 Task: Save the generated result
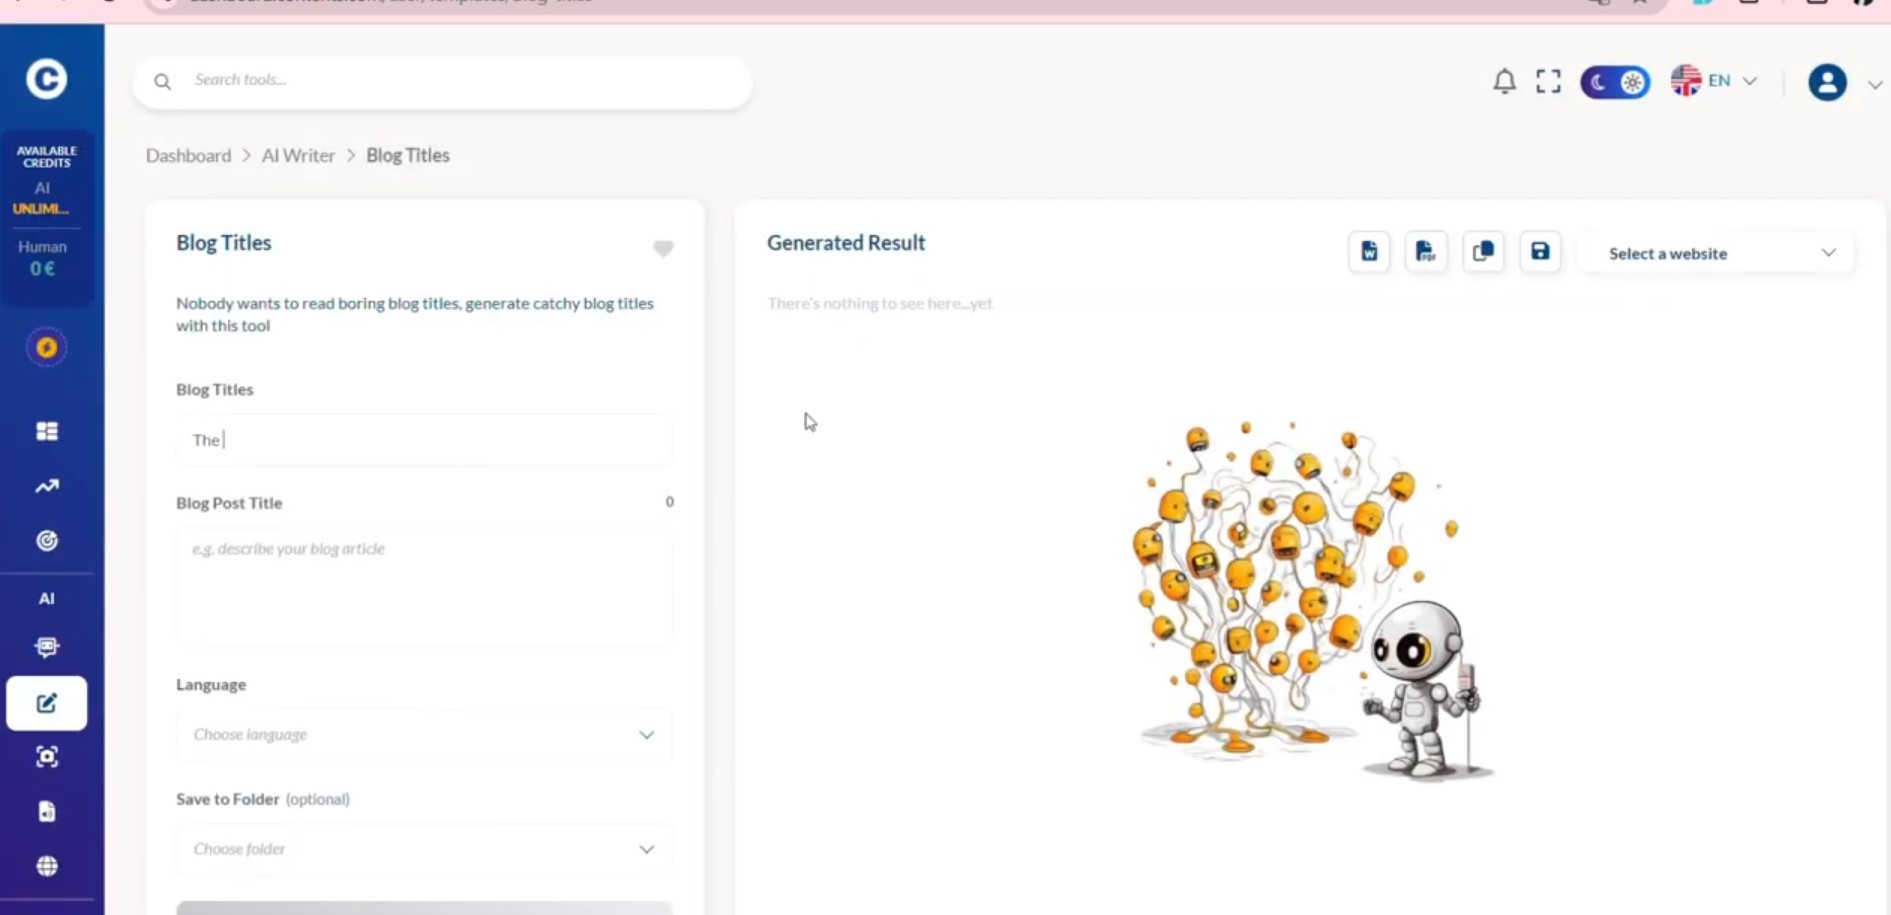point(1540,251)
